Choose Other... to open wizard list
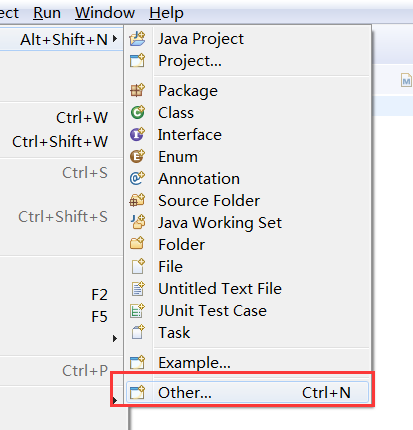 pos(247,392)
